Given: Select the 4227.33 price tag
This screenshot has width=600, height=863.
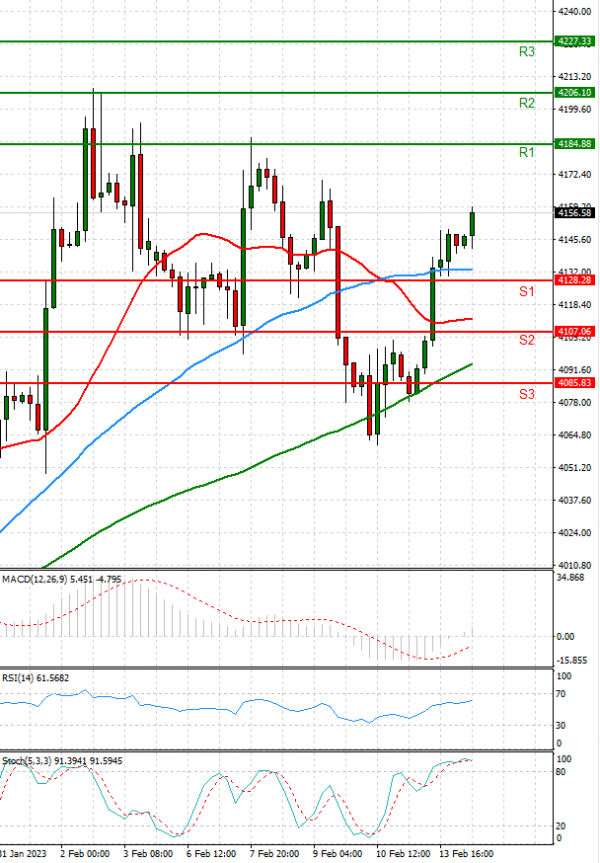Looking at the screenshot, I should pyautogui.click(x=575, y=41).
